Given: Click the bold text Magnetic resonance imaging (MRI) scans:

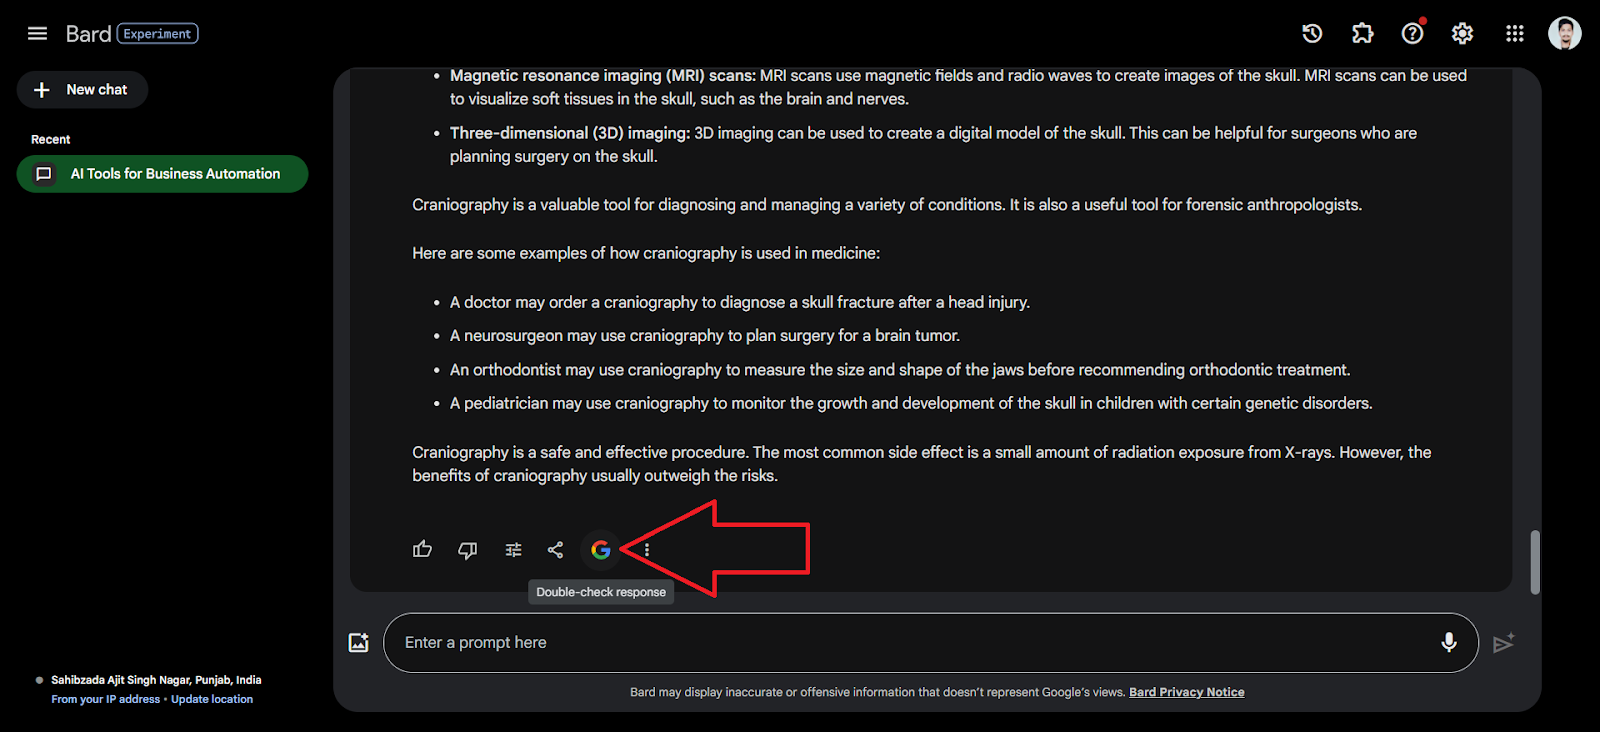Looking at the screenshot, I should [x=603, y=76].
